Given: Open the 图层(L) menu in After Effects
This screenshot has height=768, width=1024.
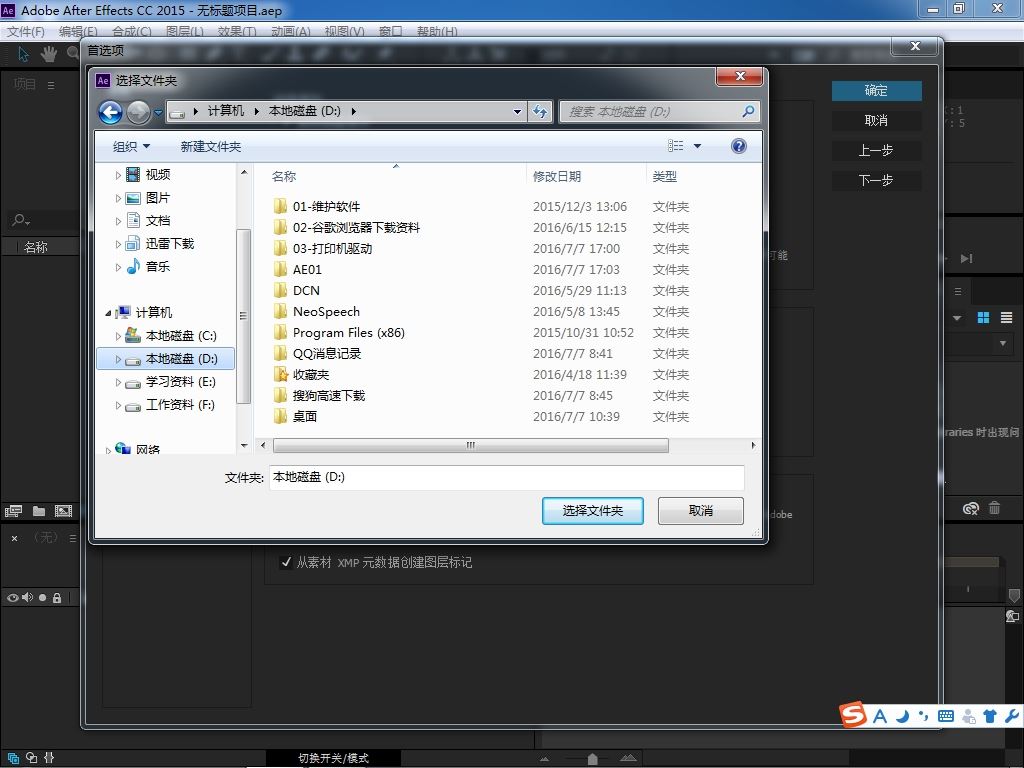Looking at the screenshot, I should (x=185, y=31).
